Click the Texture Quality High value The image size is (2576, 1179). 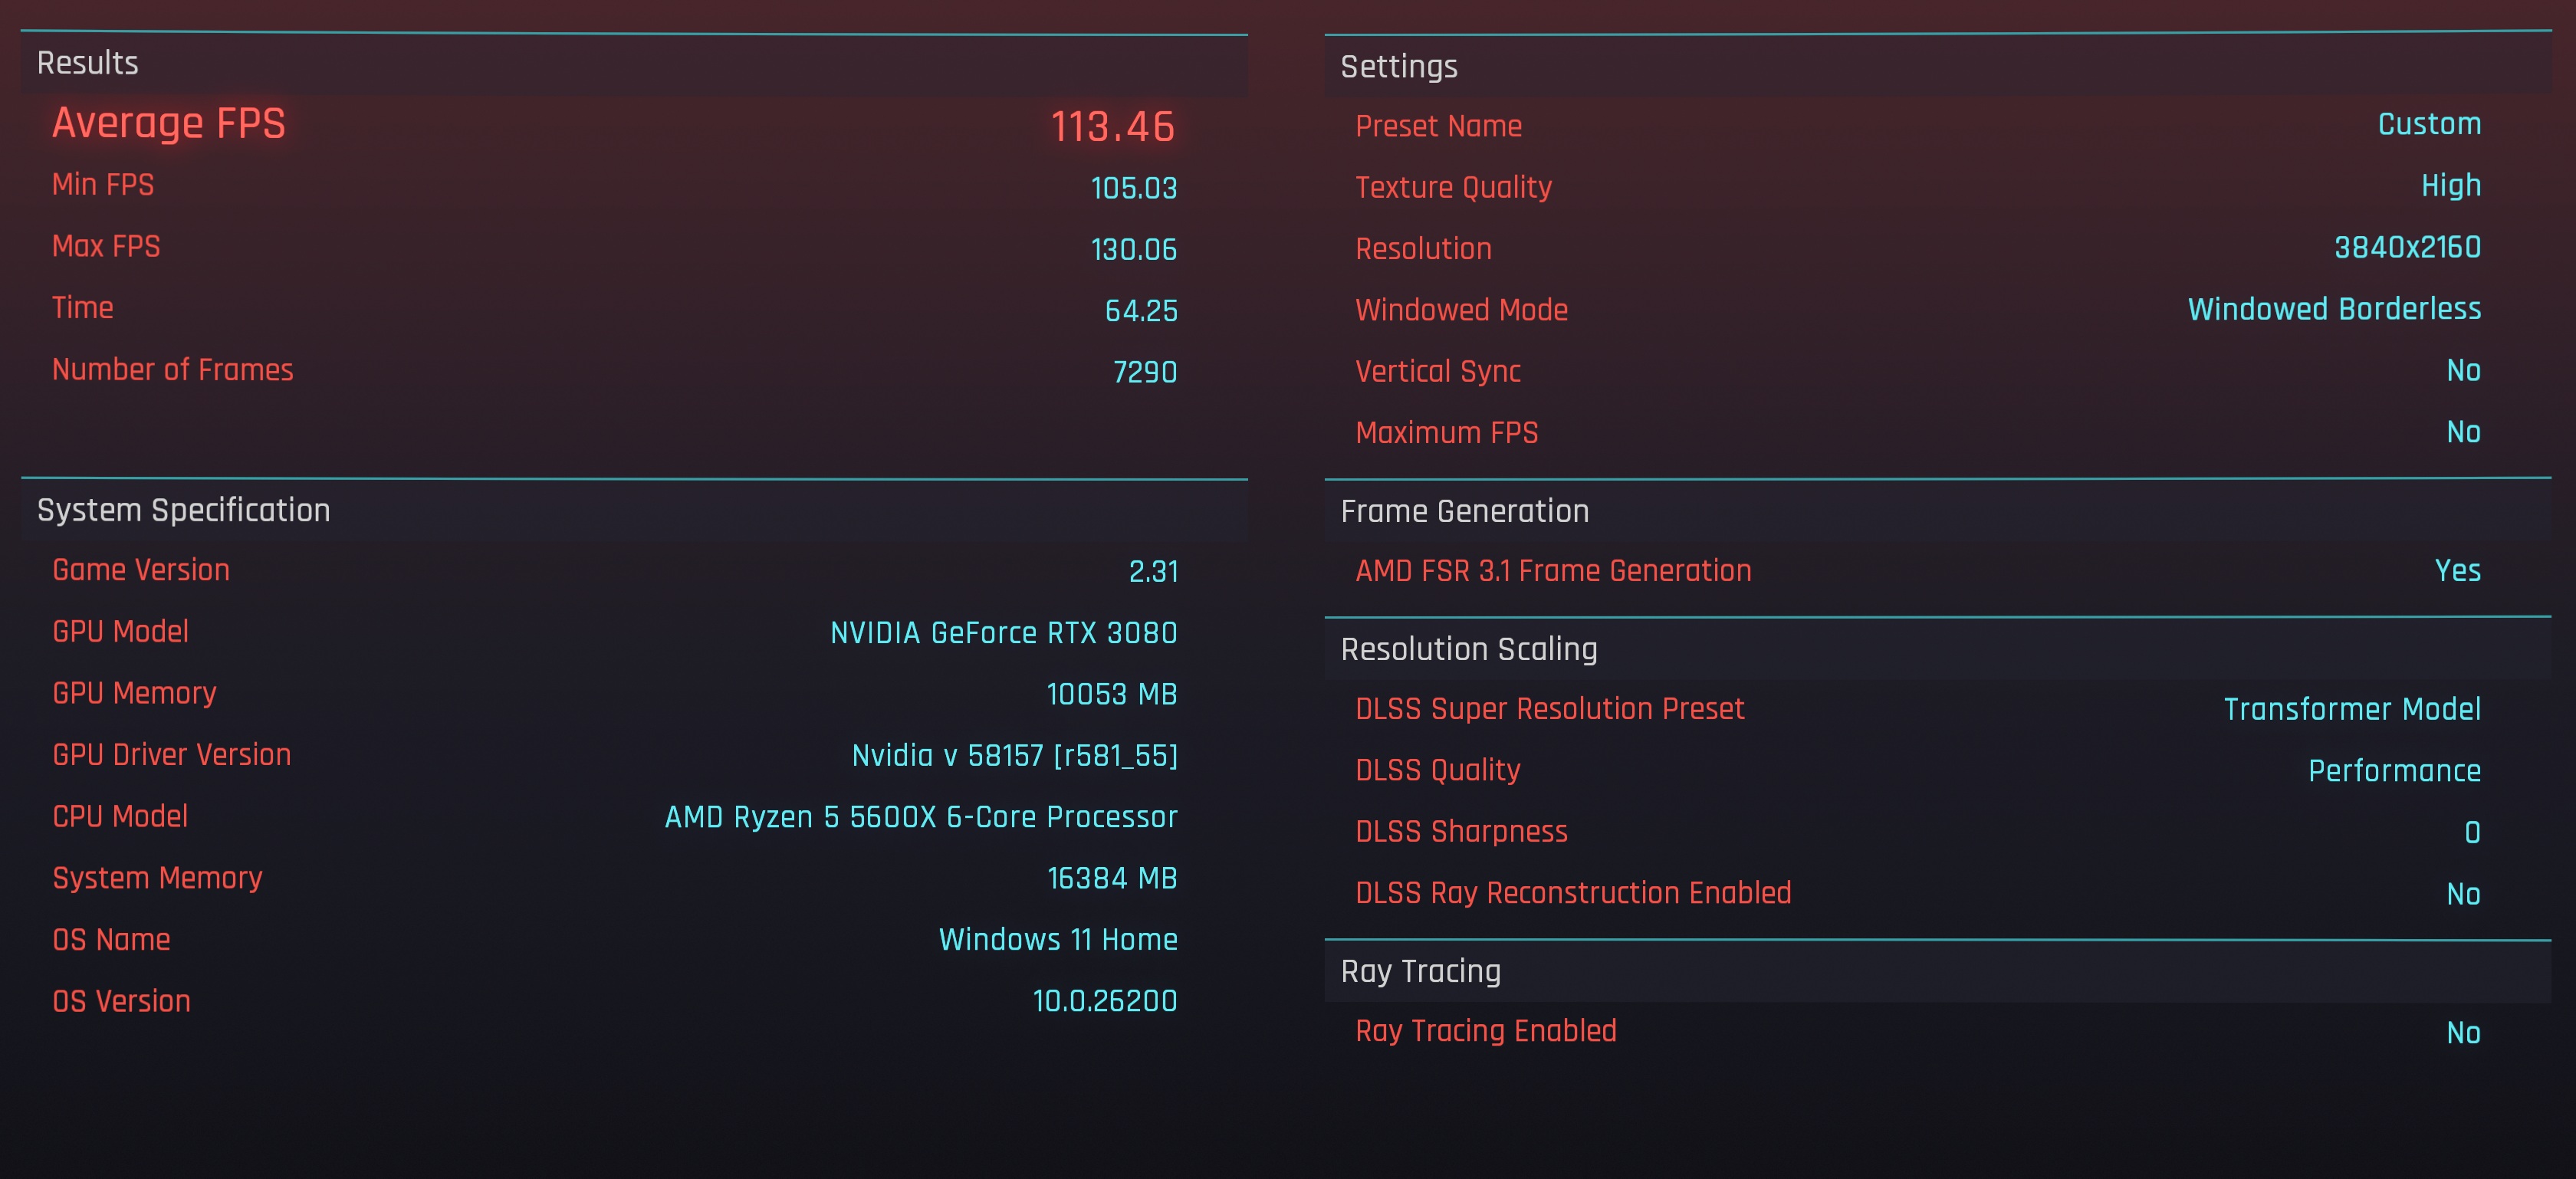(2450, 186)
